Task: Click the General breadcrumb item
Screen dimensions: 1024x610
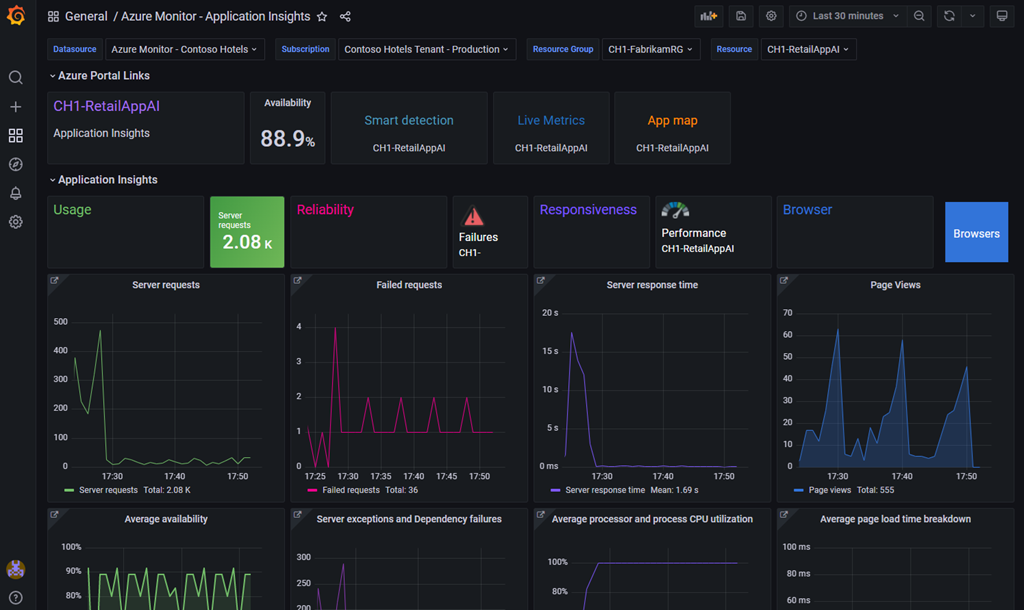Action: click(x=86, y=16)
